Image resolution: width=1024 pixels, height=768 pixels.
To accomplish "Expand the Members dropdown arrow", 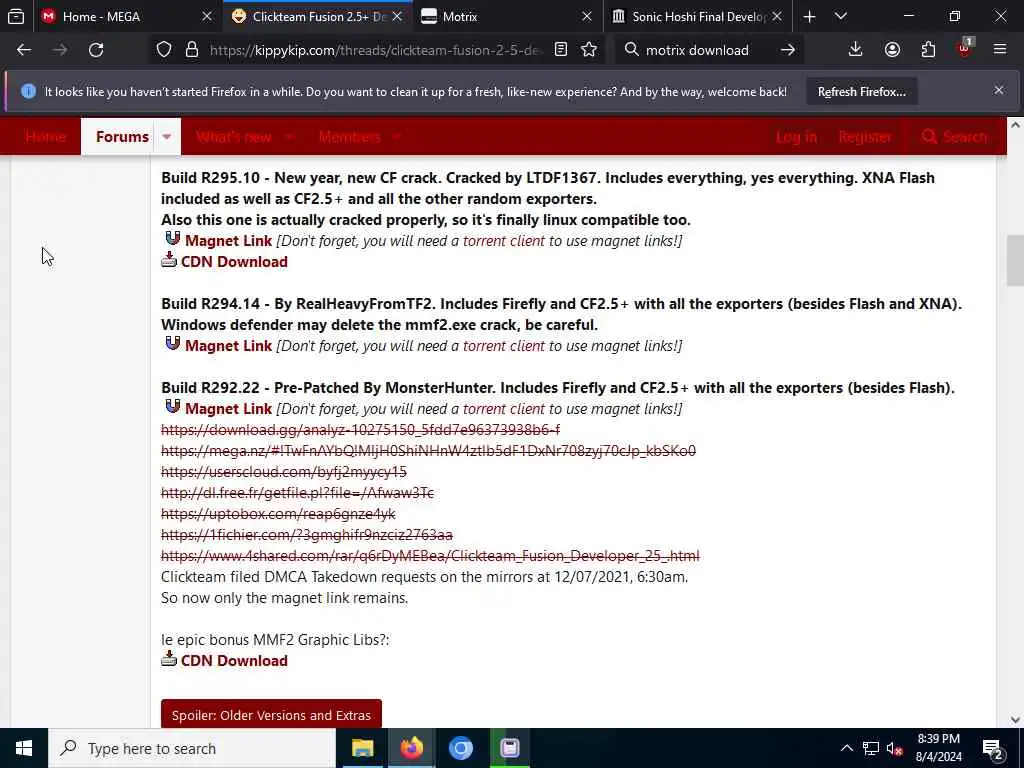I will point(396,136).
